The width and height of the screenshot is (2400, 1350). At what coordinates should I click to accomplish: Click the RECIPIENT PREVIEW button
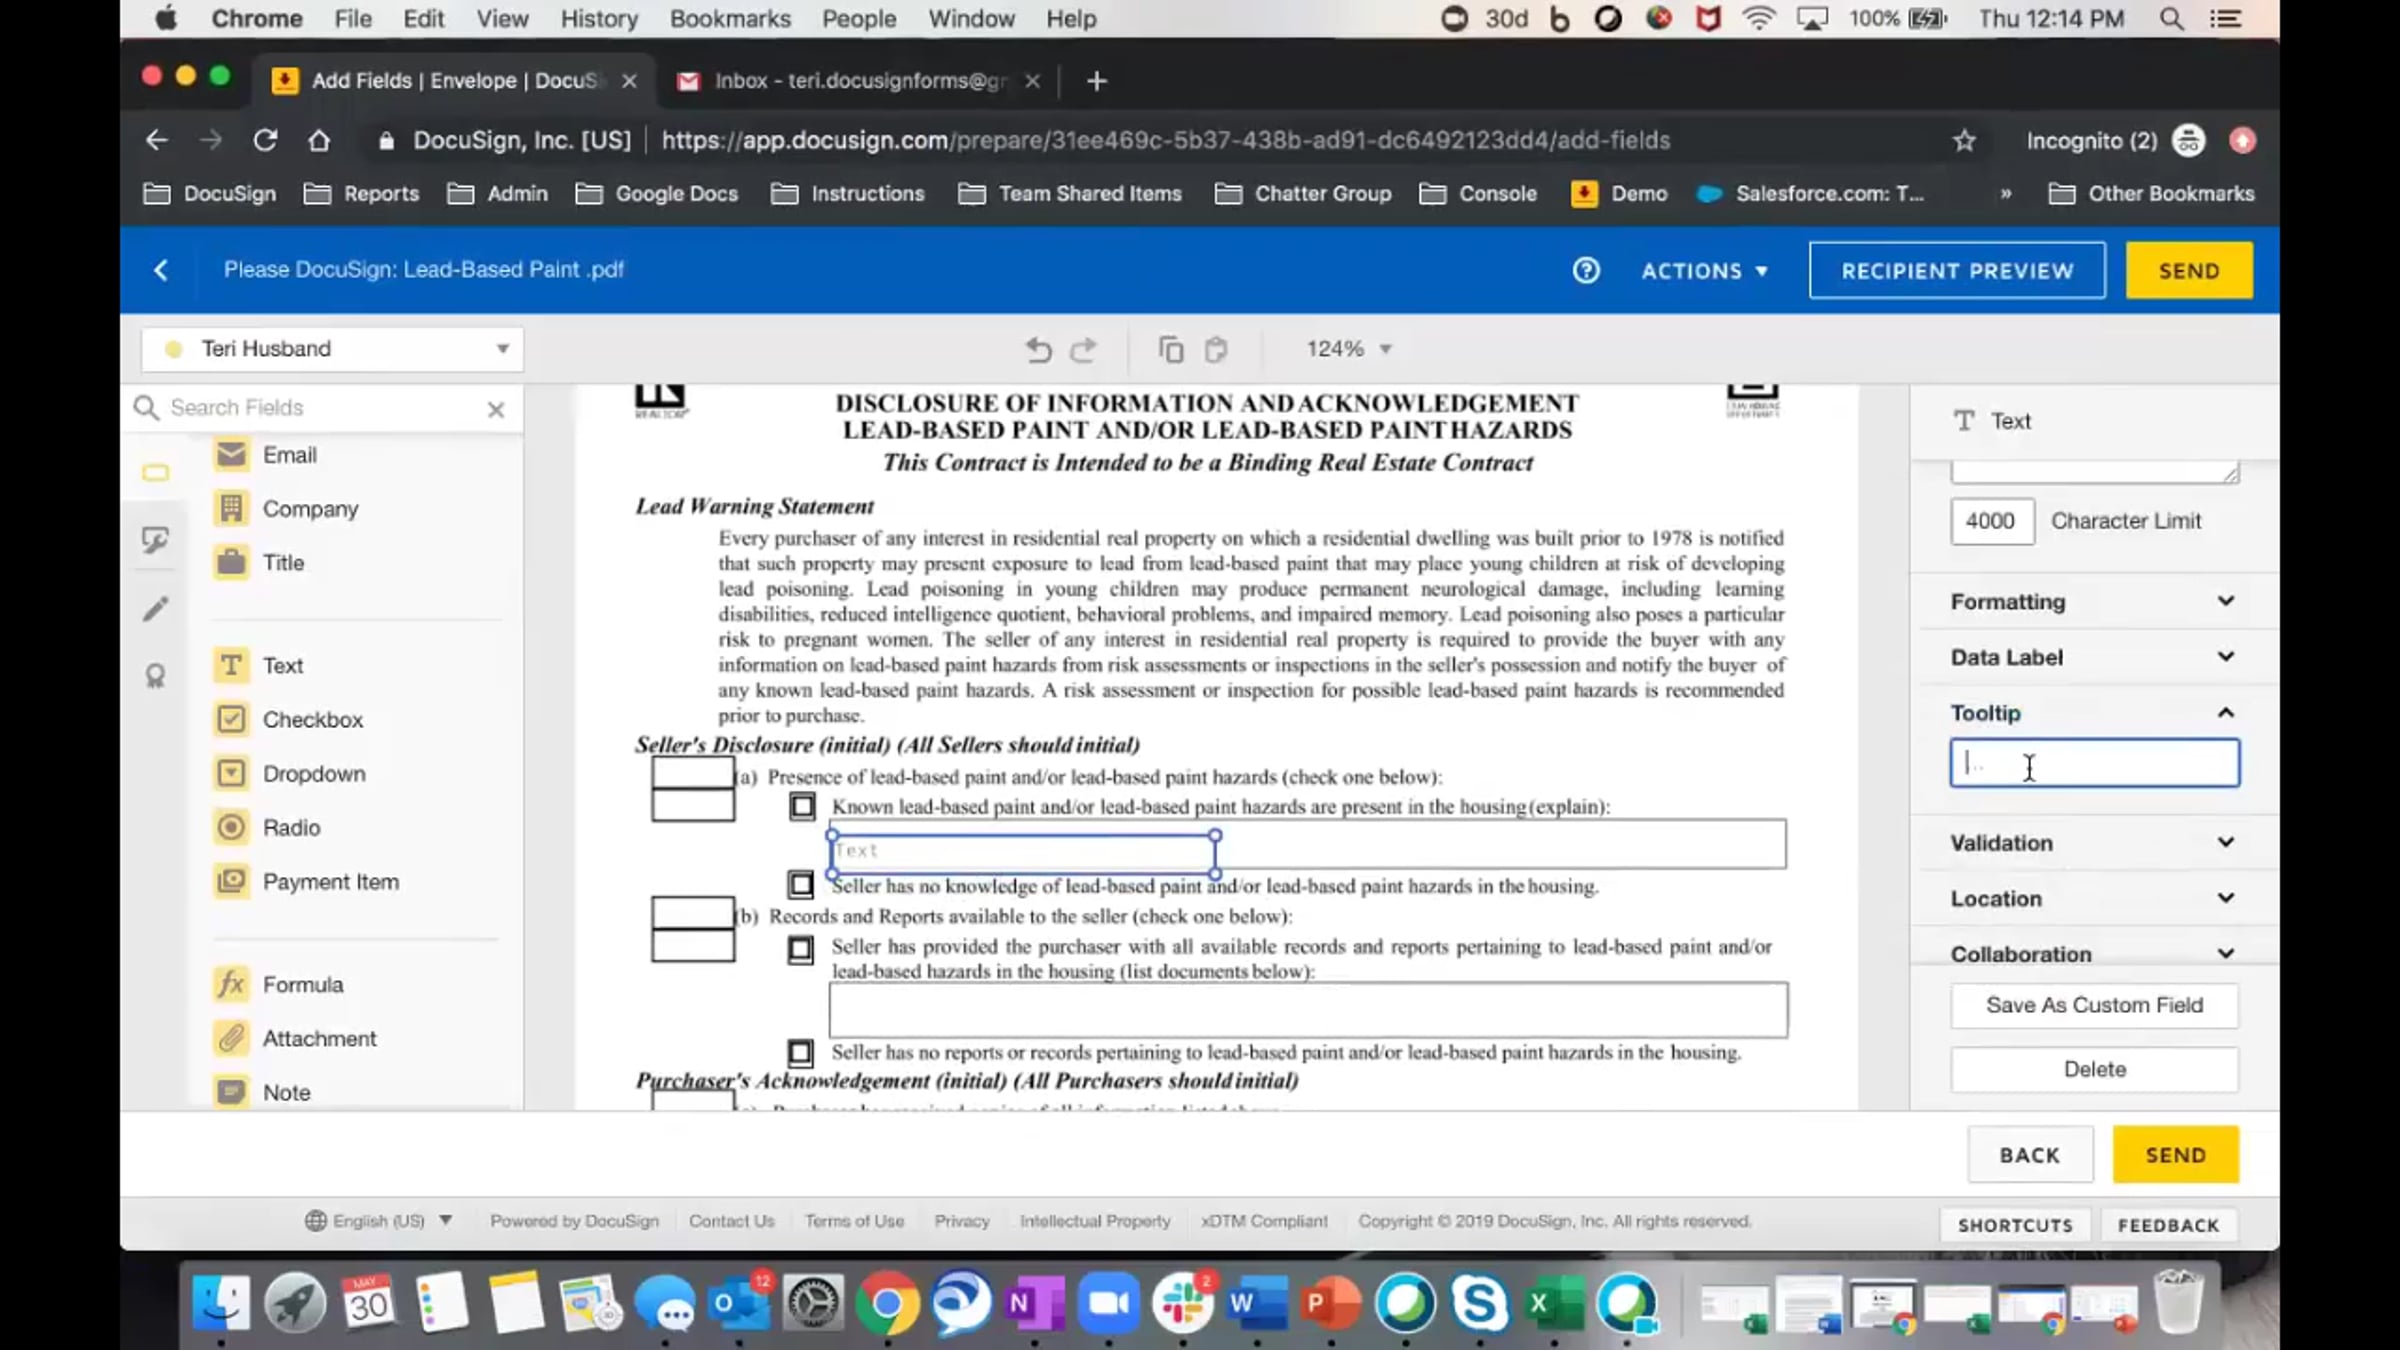tap(1957, 270)
